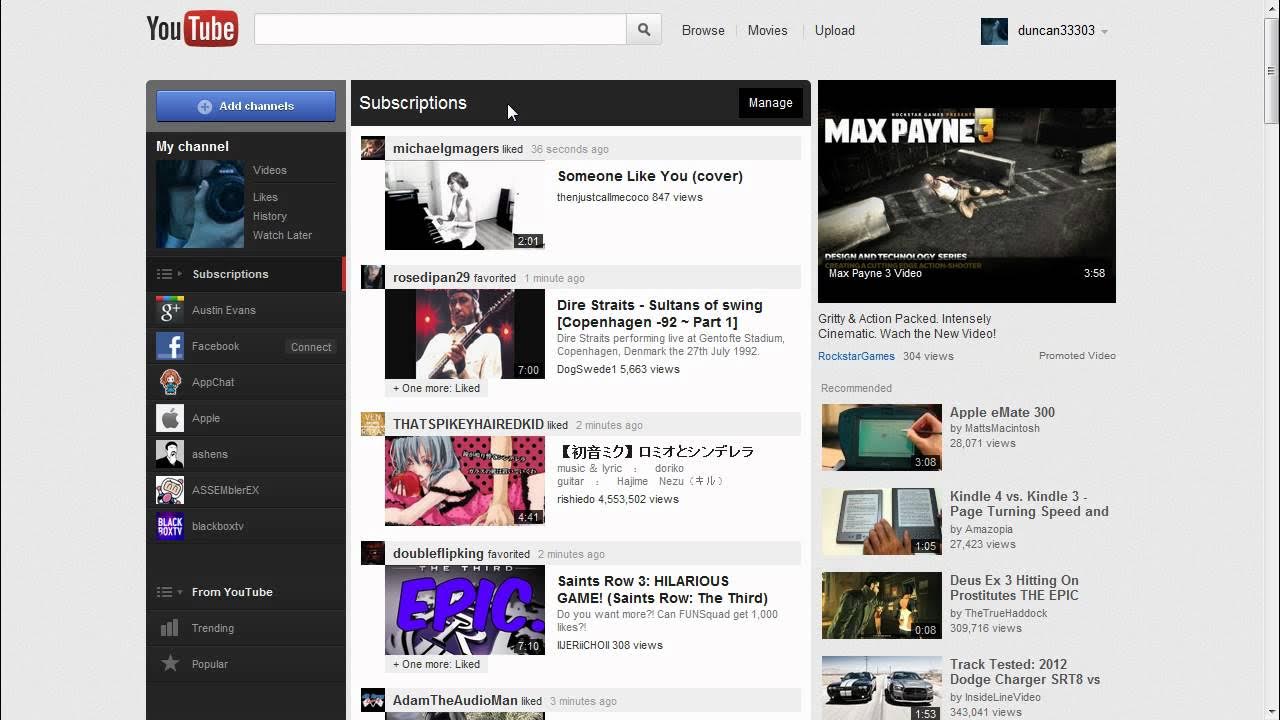Open the Dire Straits Sultans of swing title

pyautogui.click(x=660, y=313)
